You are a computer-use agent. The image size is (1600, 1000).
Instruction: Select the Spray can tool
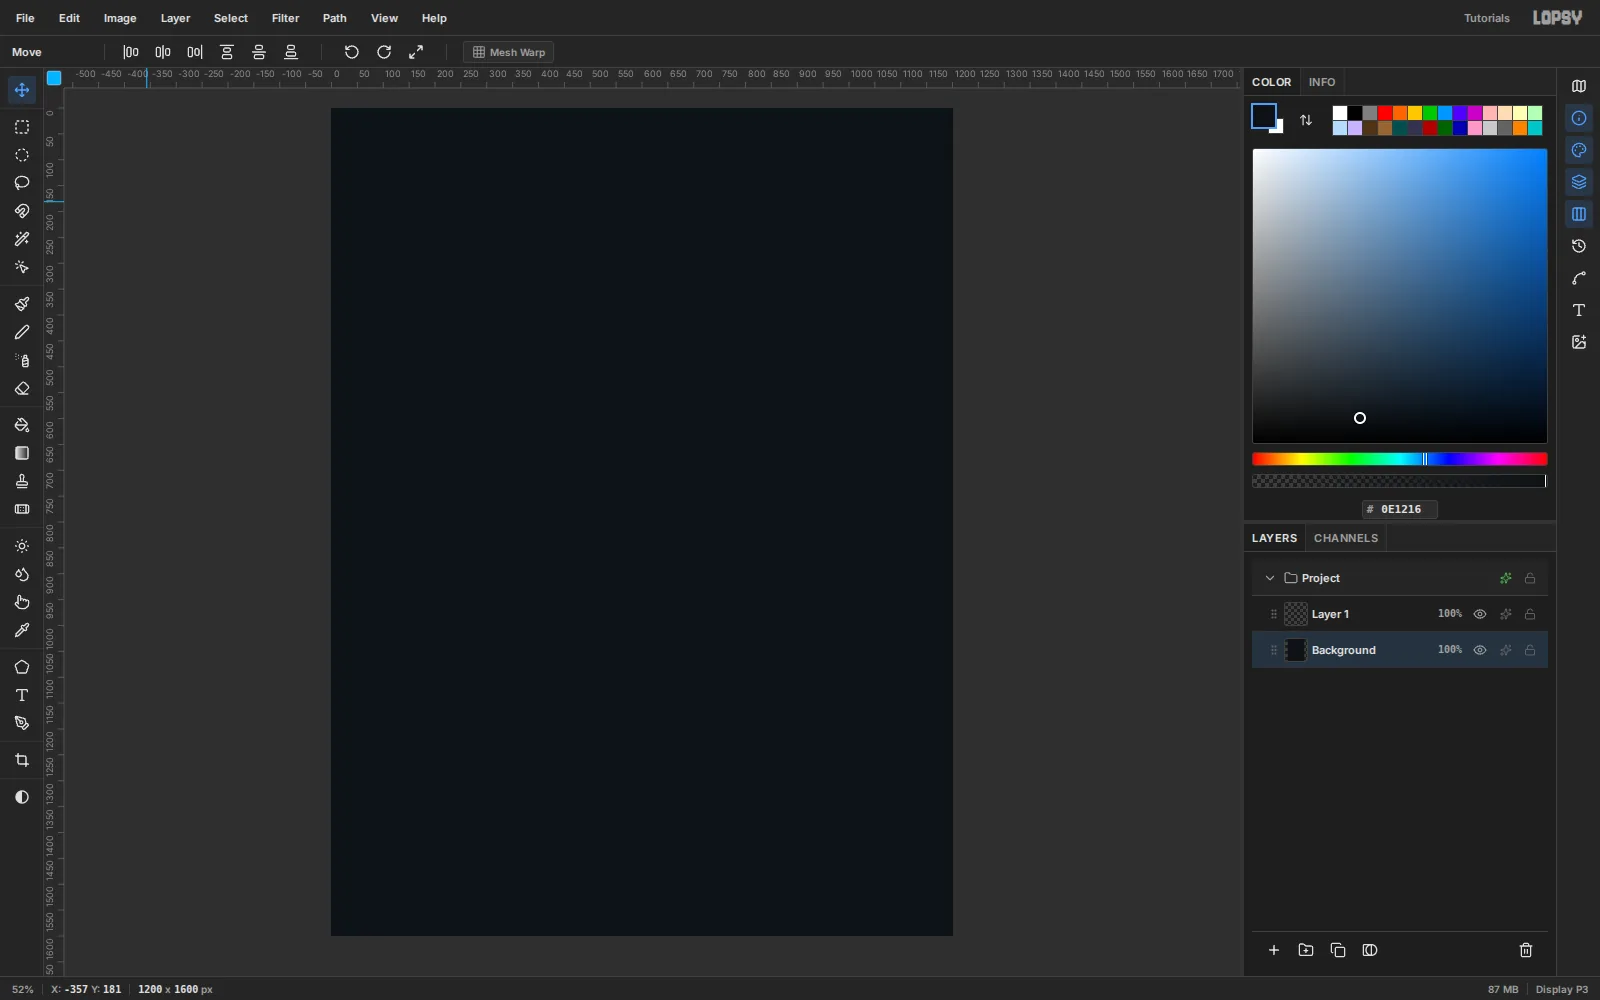click(x=22, y=360)
